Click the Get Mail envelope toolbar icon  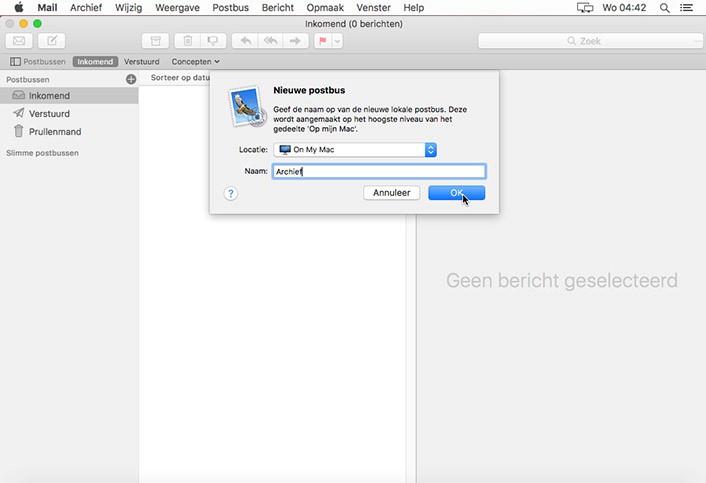20,41
